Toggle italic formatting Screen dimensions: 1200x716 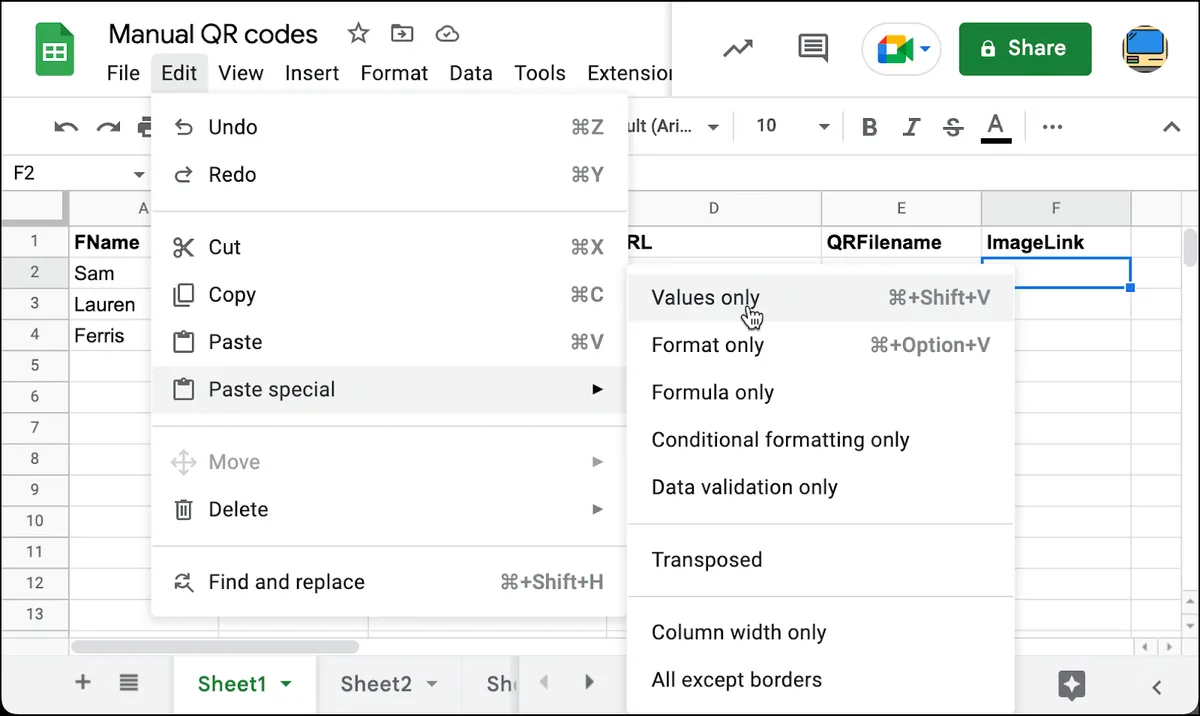tap(911, 127)
